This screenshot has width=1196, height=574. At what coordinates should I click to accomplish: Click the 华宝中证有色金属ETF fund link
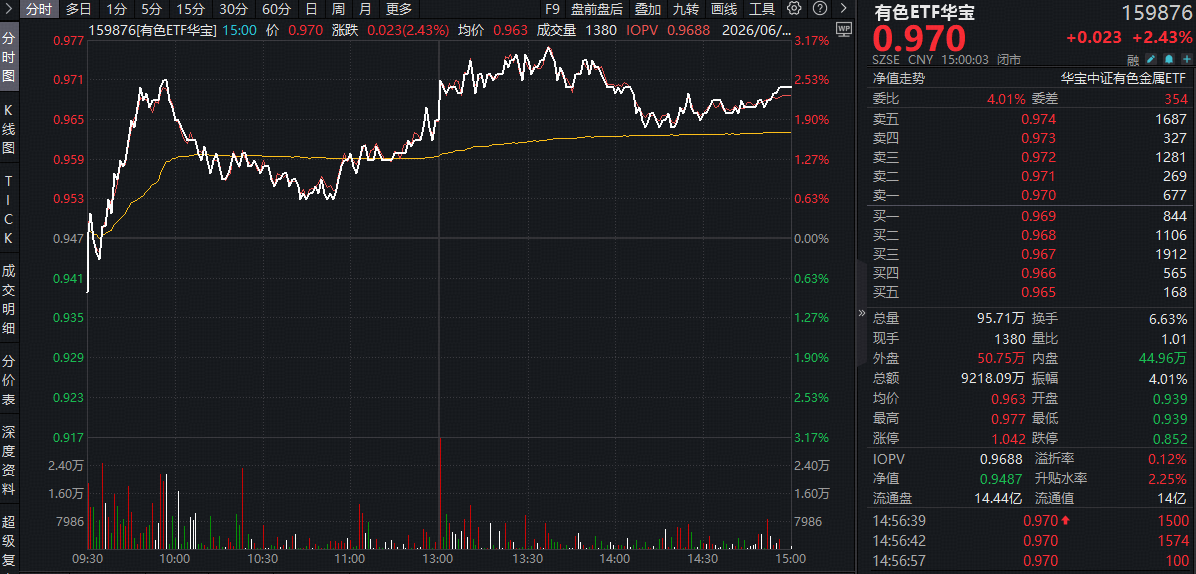click(x=1124, y=79)
